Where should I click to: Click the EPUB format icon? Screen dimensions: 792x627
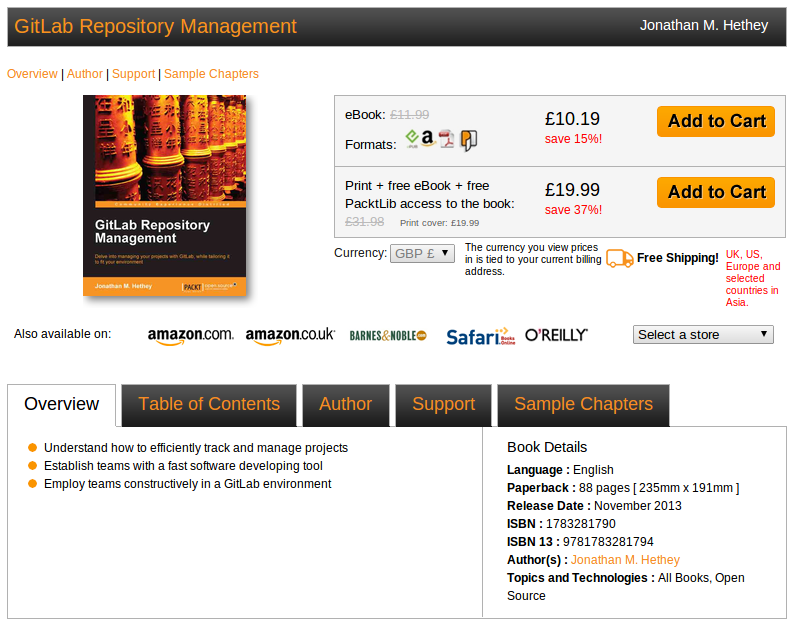(x=412, y=138)
